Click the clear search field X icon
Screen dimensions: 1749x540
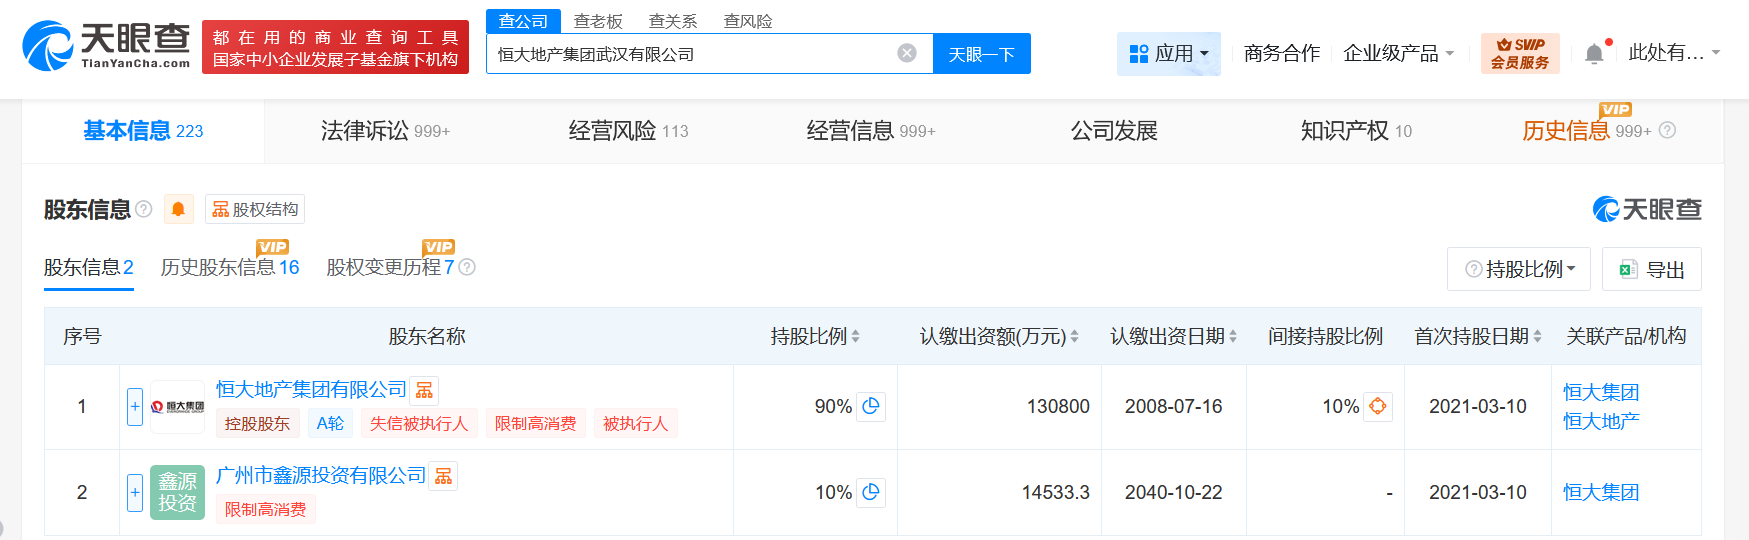click(x=906, y=54)
